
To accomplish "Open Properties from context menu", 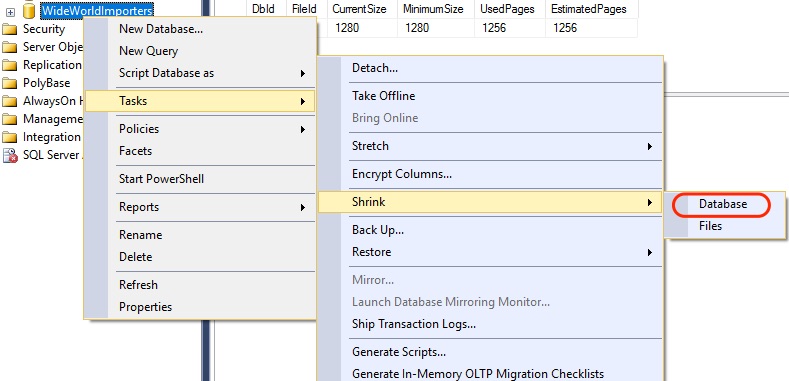I will point(145,307).
